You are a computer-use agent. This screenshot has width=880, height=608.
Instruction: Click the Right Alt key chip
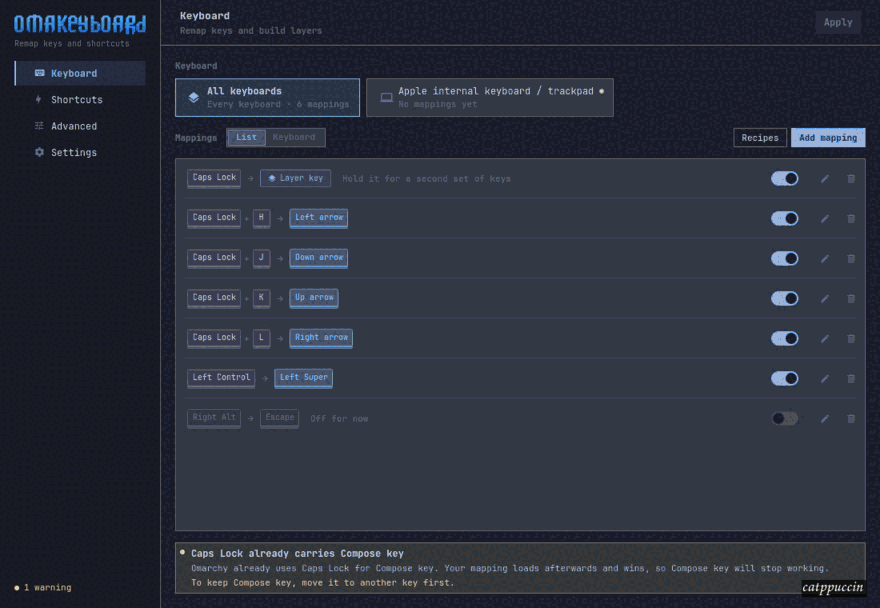(214, 418)
